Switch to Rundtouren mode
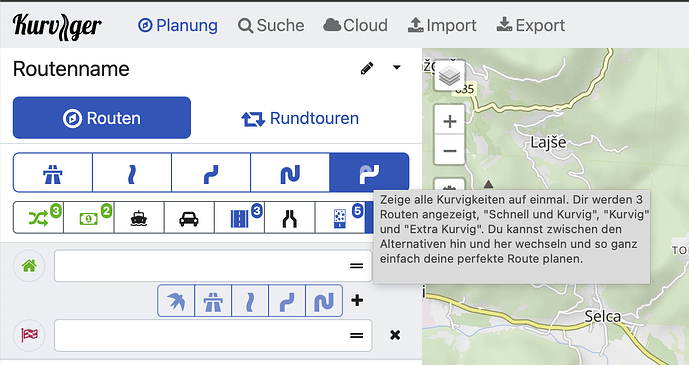The image size is (689, 365). 300,118
